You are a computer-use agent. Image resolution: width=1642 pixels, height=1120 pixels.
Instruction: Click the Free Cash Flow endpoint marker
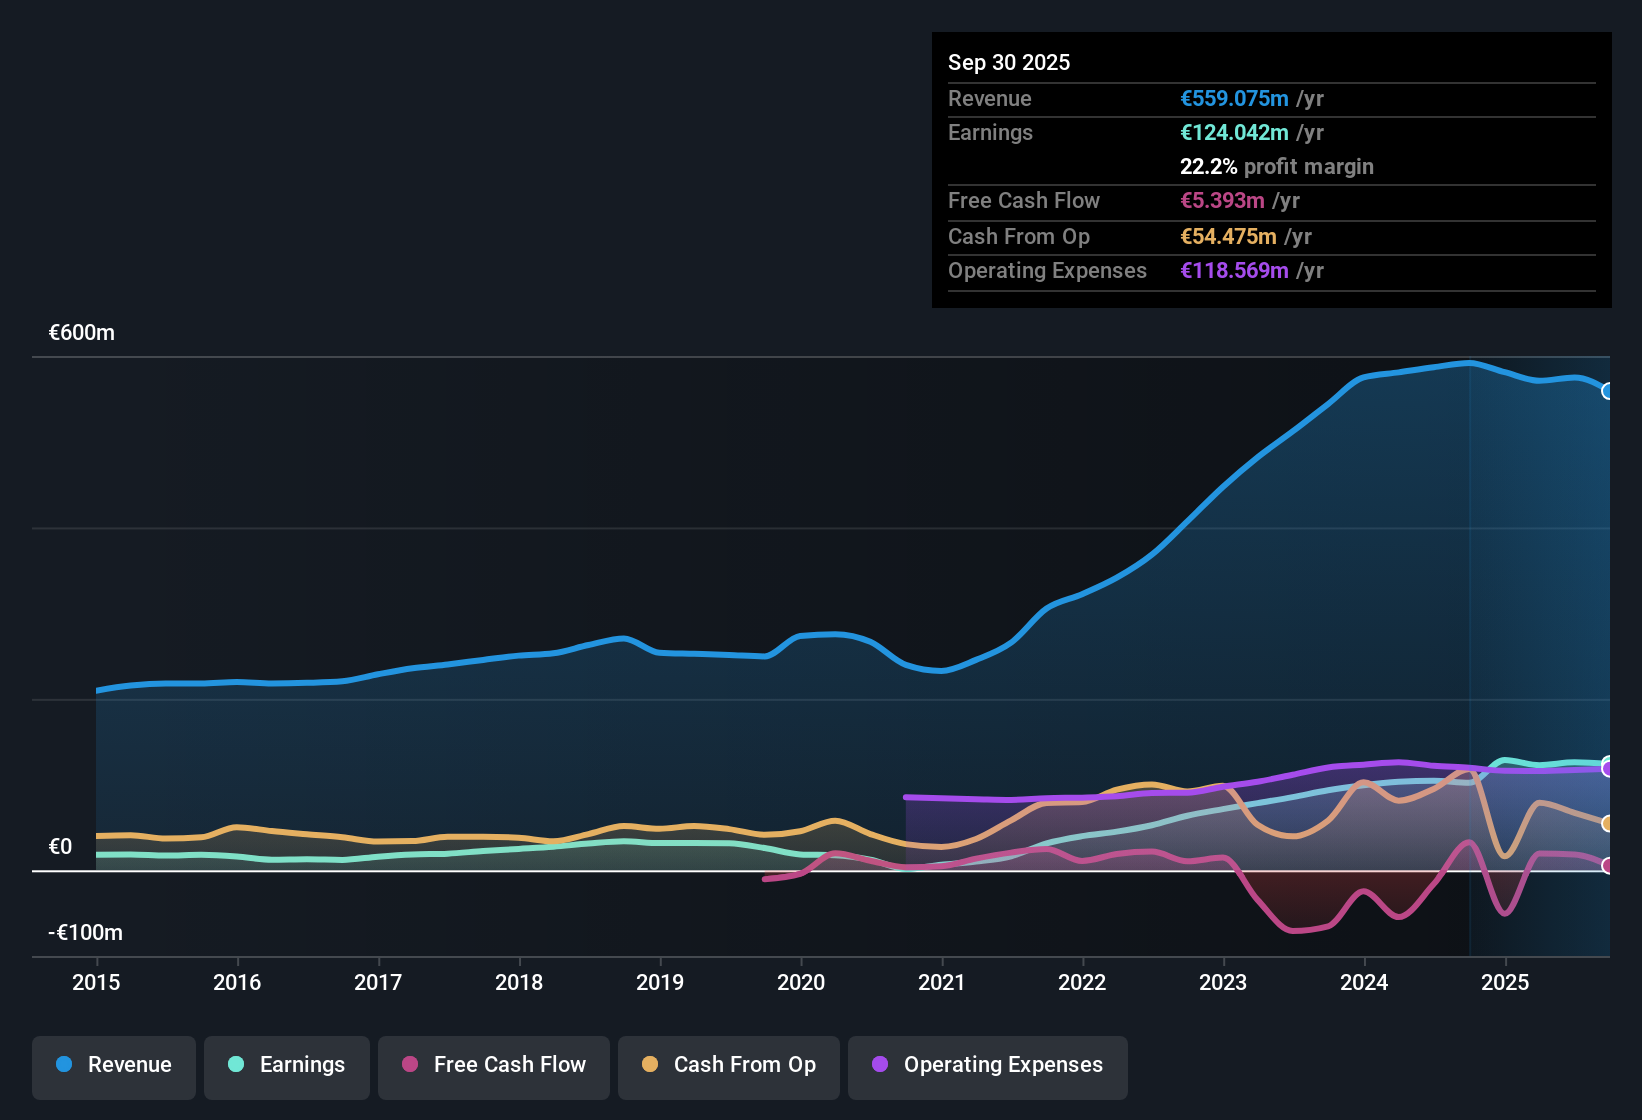point(1608,866)
